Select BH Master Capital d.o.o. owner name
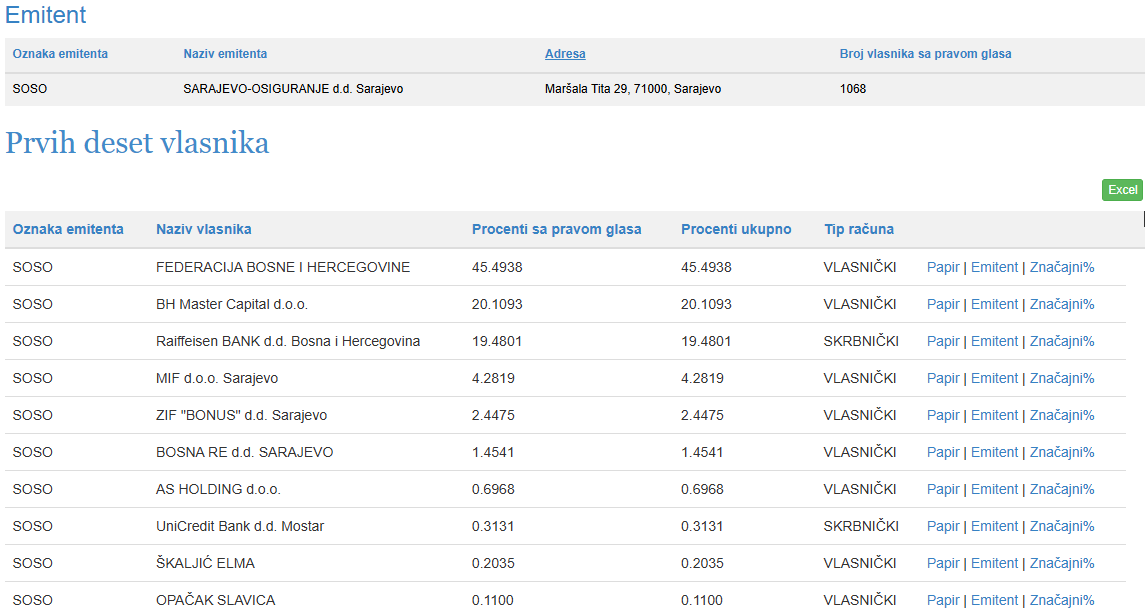 232,305
